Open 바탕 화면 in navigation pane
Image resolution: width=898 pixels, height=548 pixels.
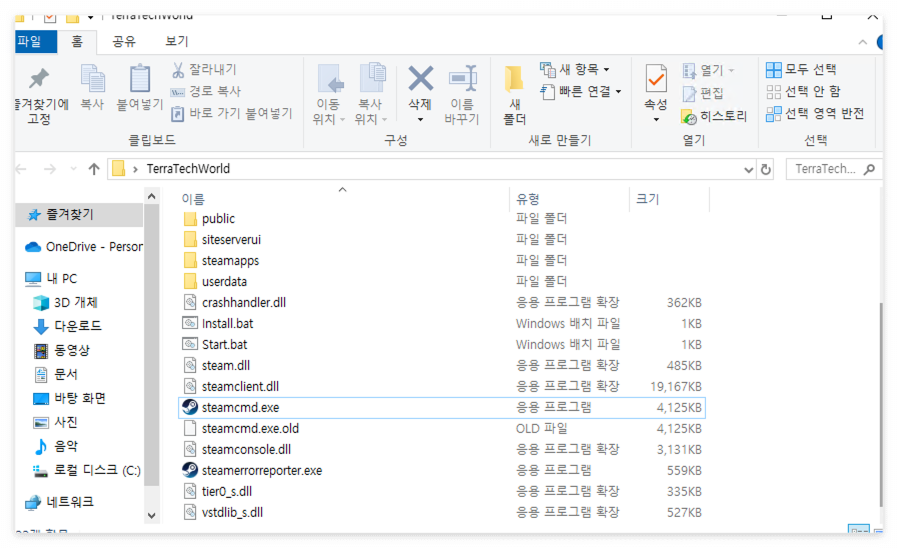point(69,398)
